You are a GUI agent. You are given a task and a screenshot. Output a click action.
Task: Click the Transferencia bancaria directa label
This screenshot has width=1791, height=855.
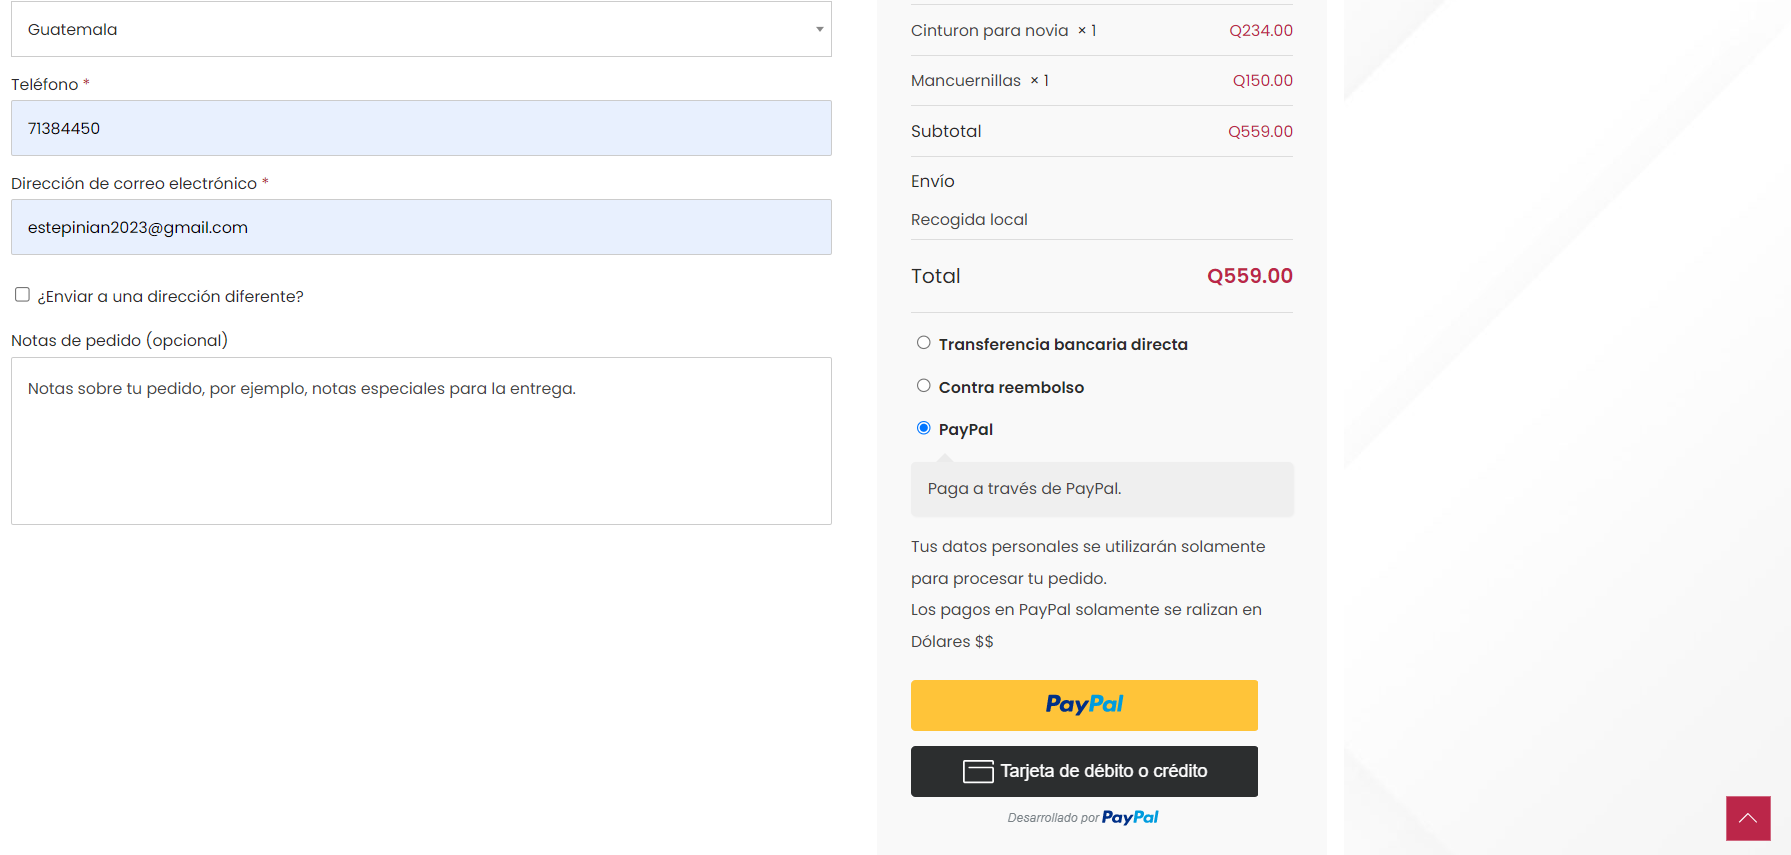point(1063,344)
